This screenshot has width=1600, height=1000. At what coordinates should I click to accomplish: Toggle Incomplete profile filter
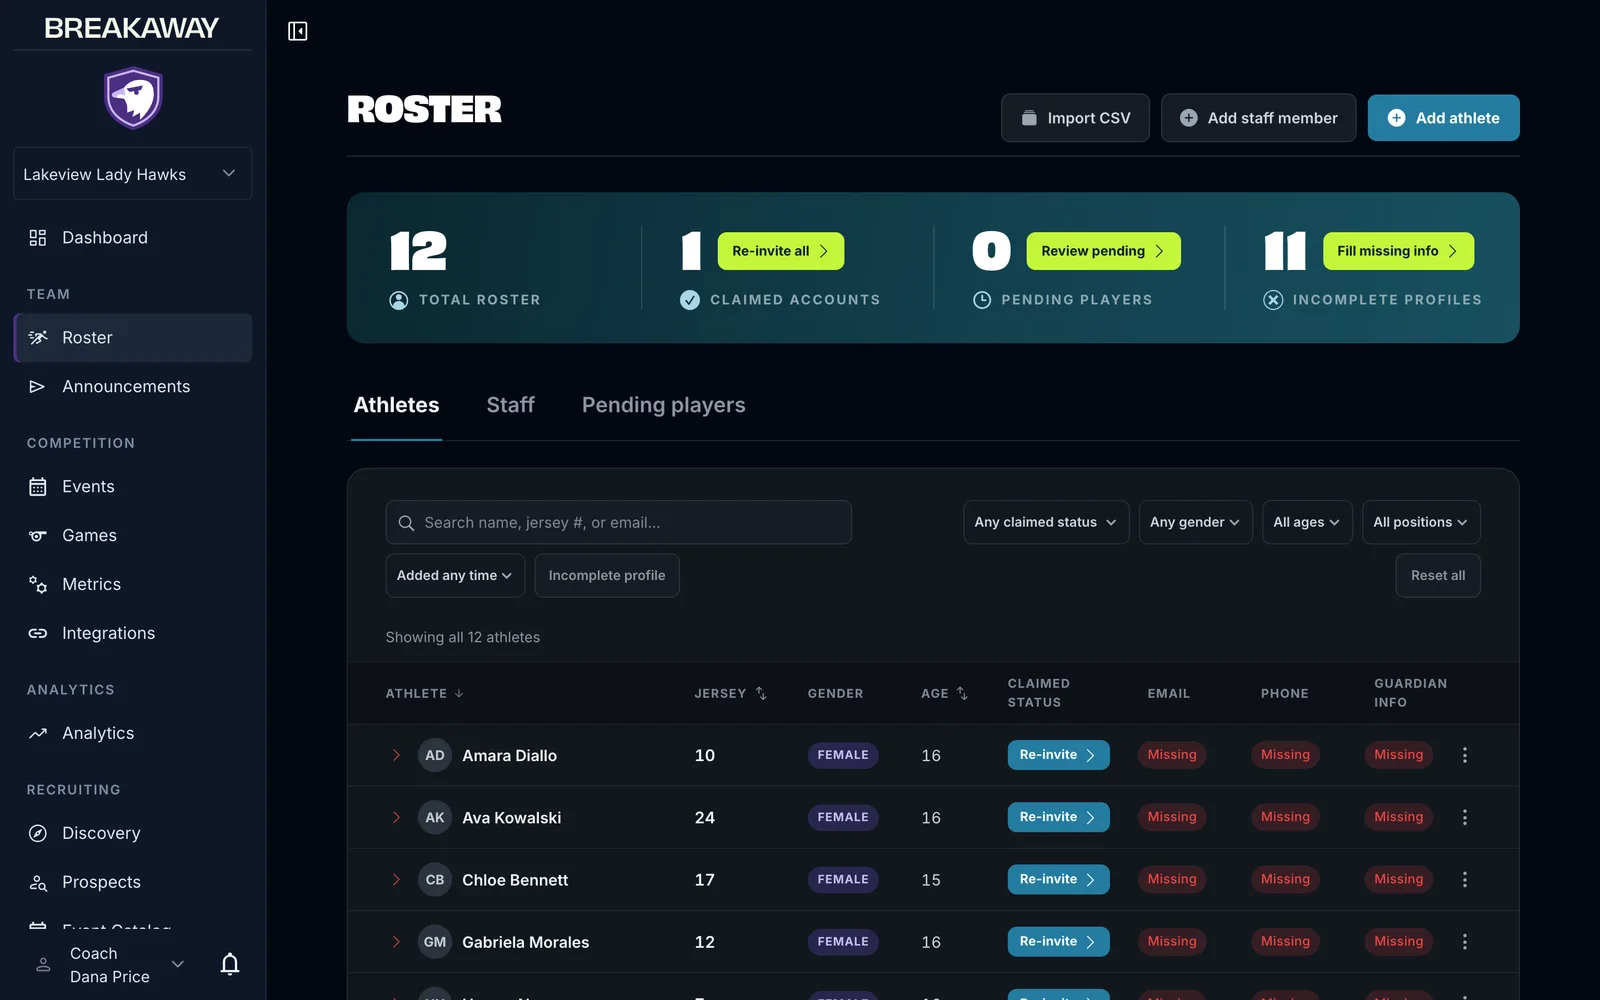click(607, 576)
